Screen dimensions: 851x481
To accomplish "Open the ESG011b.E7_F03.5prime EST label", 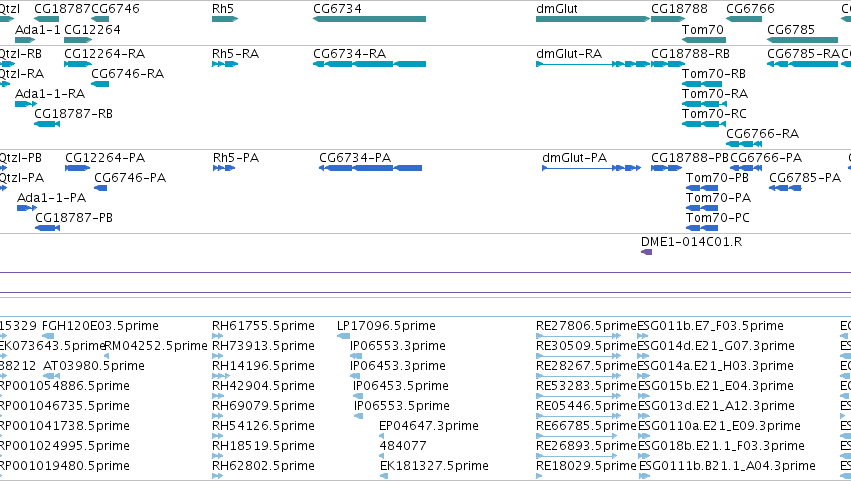I will click(x=710, y=326).
